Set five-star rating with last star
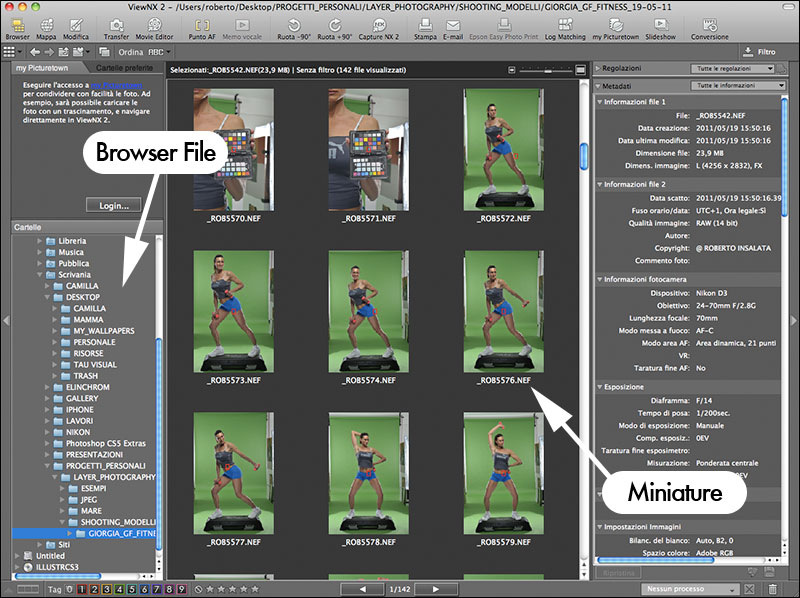This screenshot has height=598, width=800. click(x=255, y=589)
